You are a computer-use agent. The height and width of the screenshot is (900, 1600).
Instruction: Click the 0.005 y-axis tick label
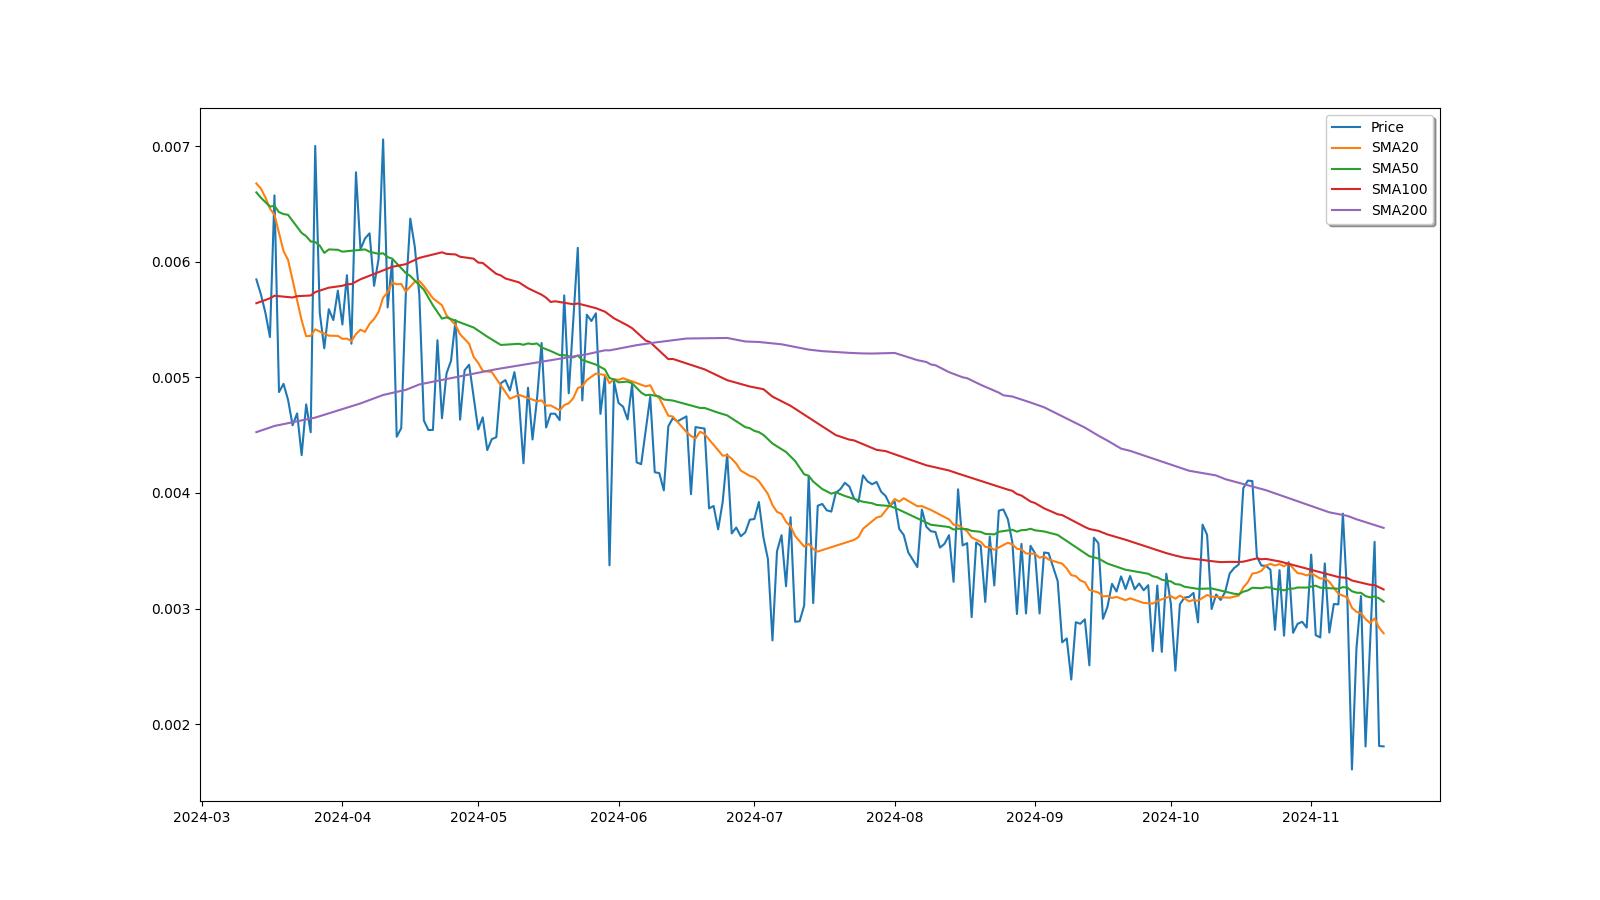(x=170, y=378)
